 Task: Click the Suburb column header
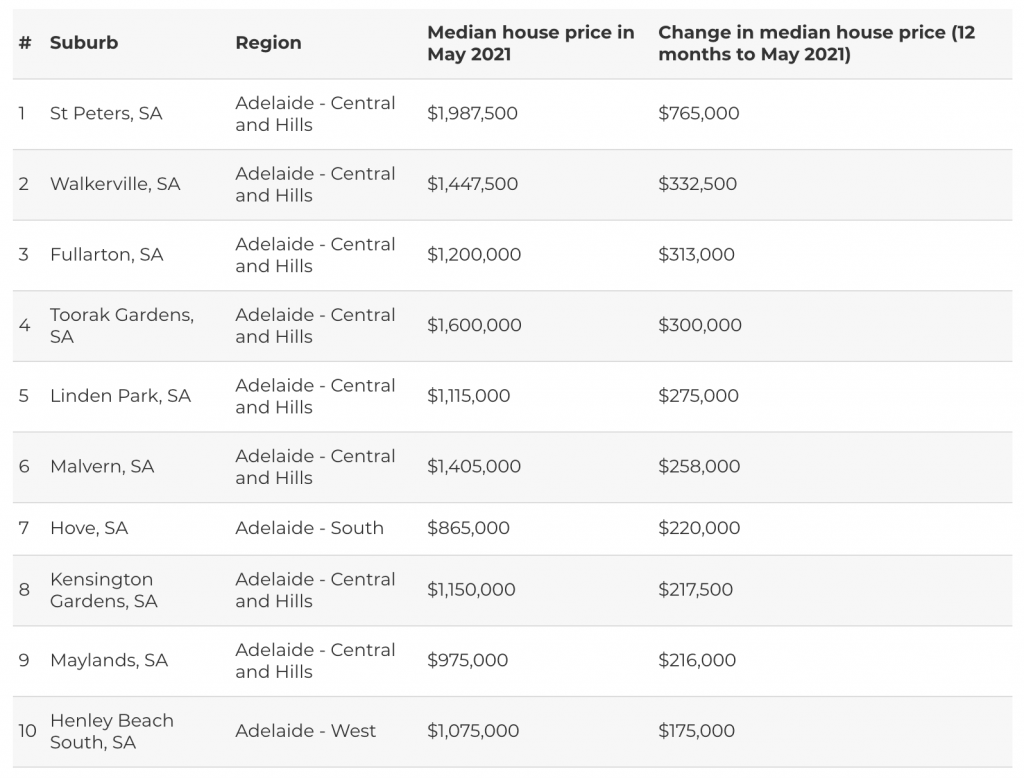(x=84, y=43)
